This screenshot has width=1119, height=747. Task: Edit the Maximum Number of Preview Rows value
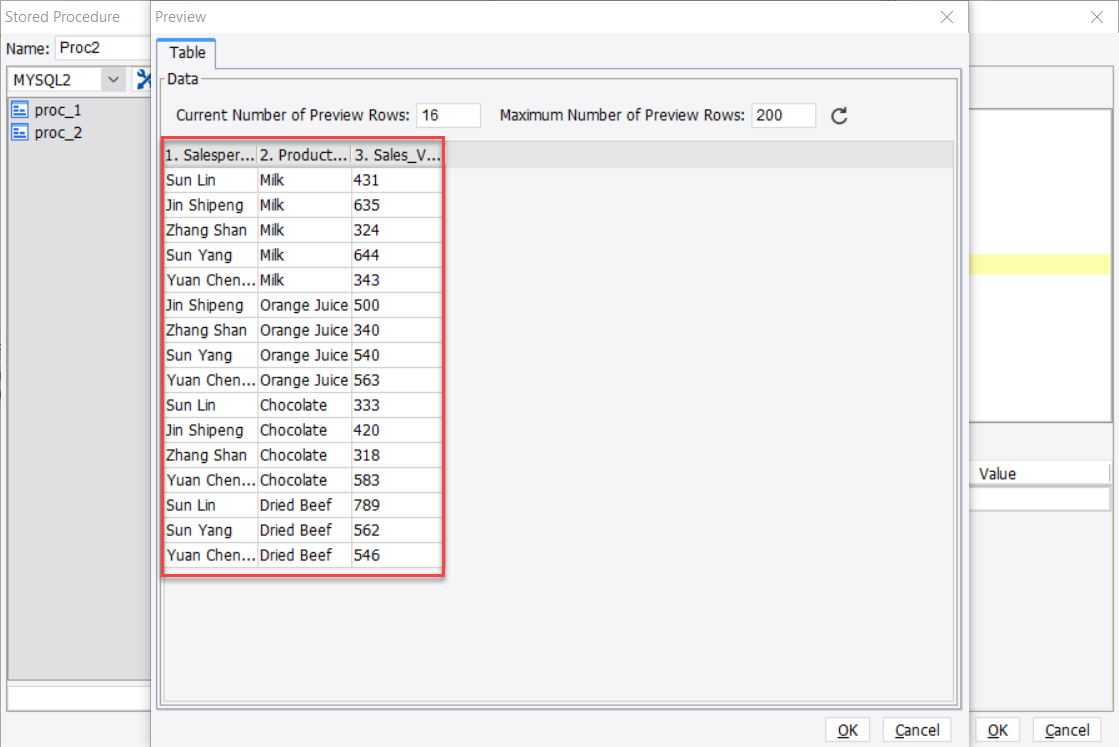pos(783,115)
